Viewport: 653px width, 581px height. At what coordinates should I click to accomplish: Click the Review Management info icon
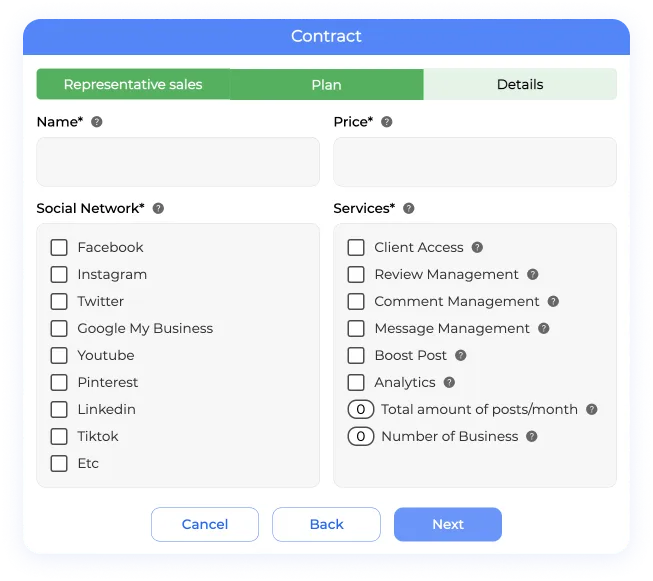[x=533, y=274]
